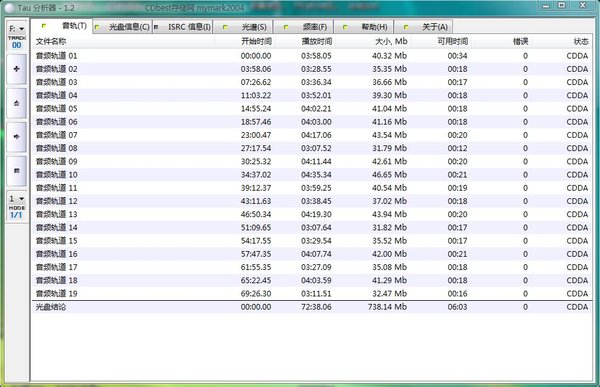Click TRACK 00 counter display
Screen dimensions: 600x387
pyautogui.click(x=16, y=42)
